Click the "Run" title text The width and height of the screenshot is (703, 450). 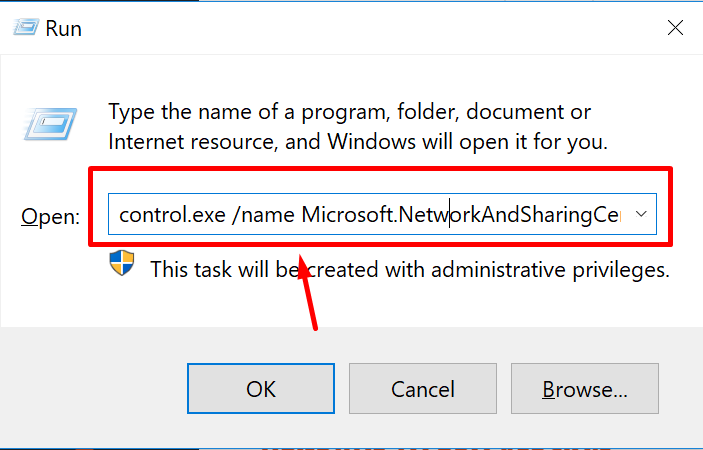(64, 29)
